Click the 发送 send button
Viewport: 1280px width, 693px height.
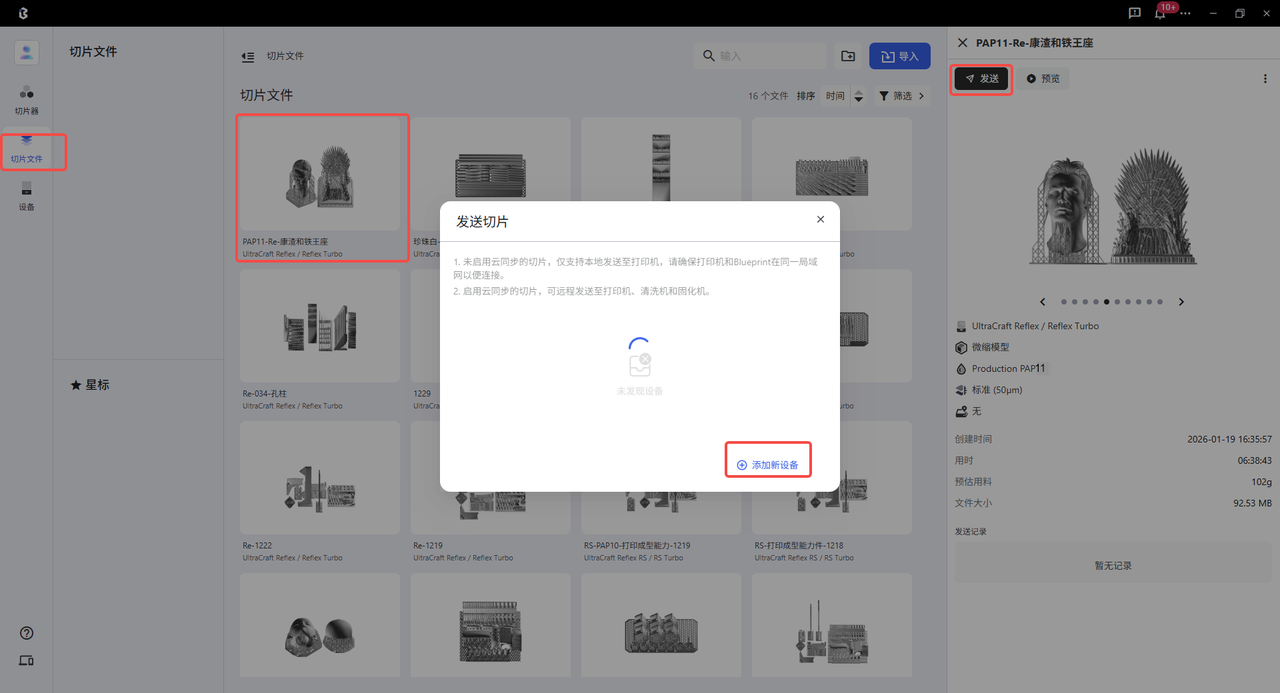coord(981,78)
